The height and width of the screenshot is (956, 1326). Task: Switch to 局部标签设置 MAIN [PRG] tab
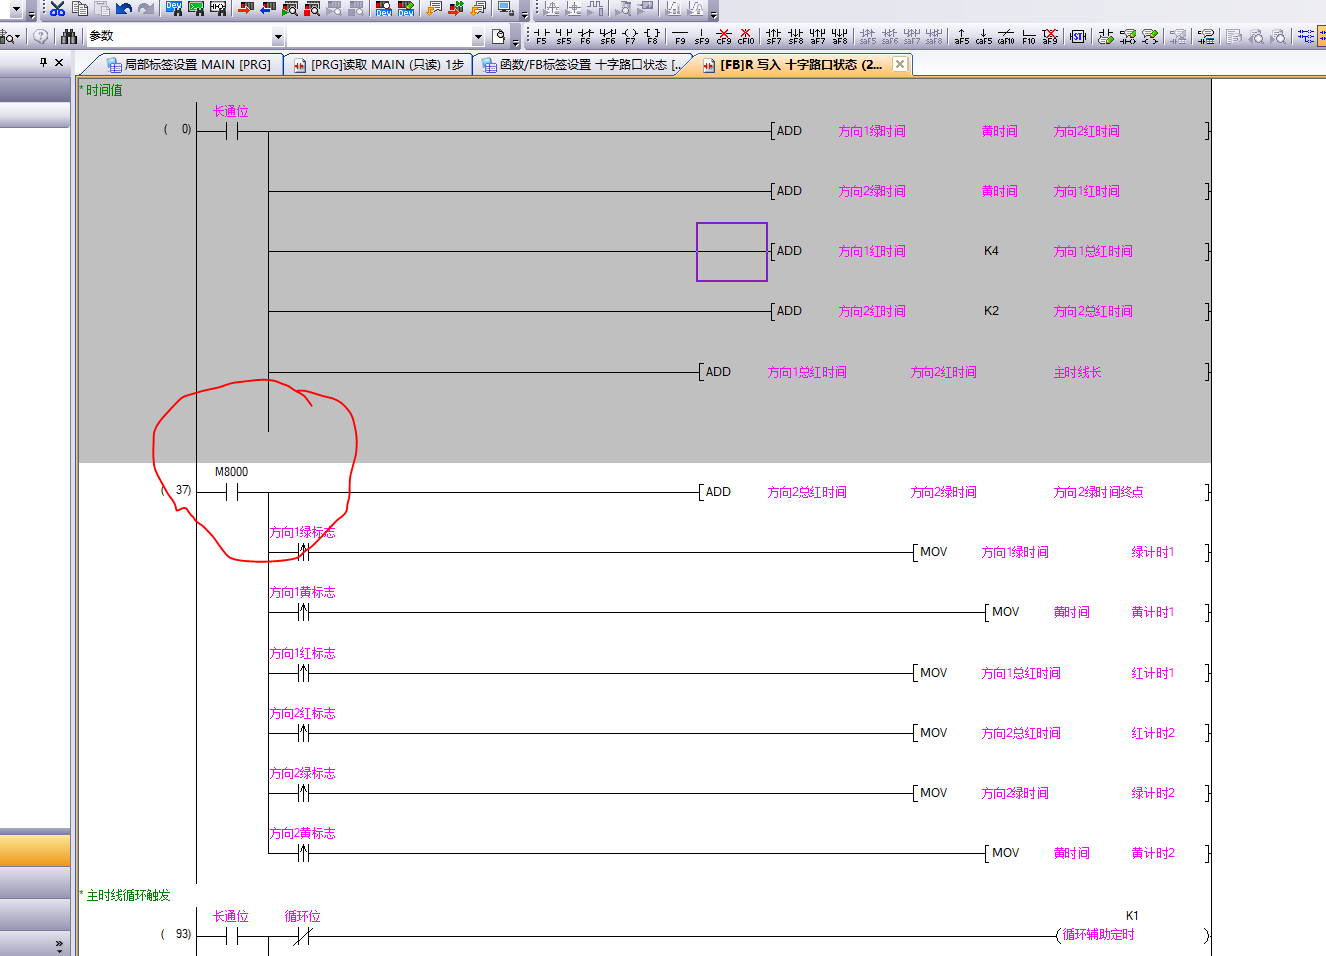(x=188, y=65)
